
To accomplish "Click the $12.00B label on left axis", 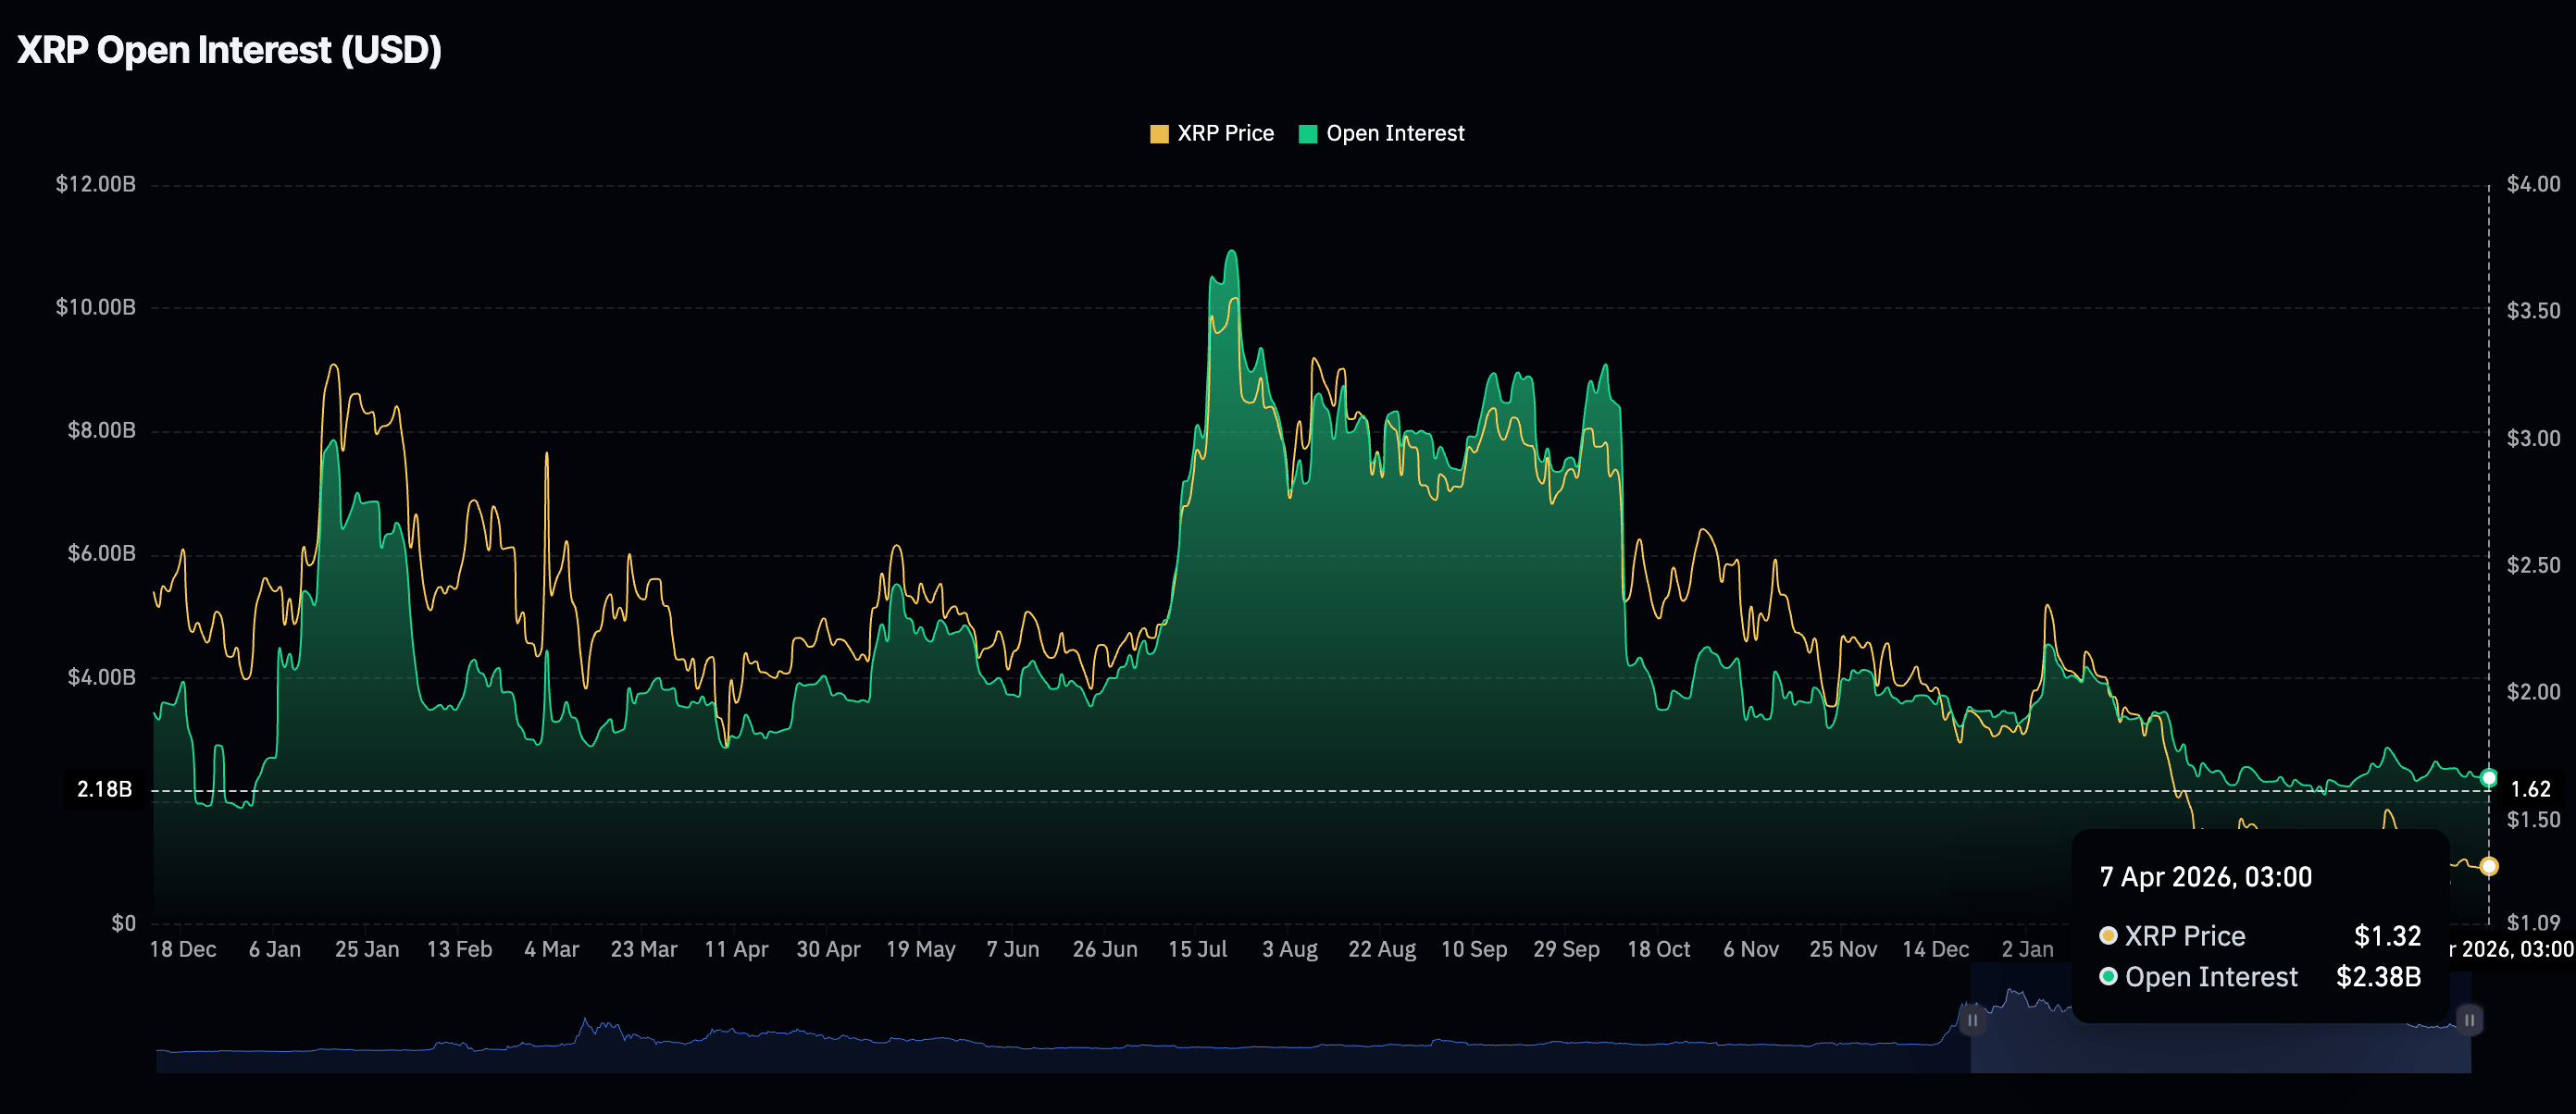I will coord(95,184).
